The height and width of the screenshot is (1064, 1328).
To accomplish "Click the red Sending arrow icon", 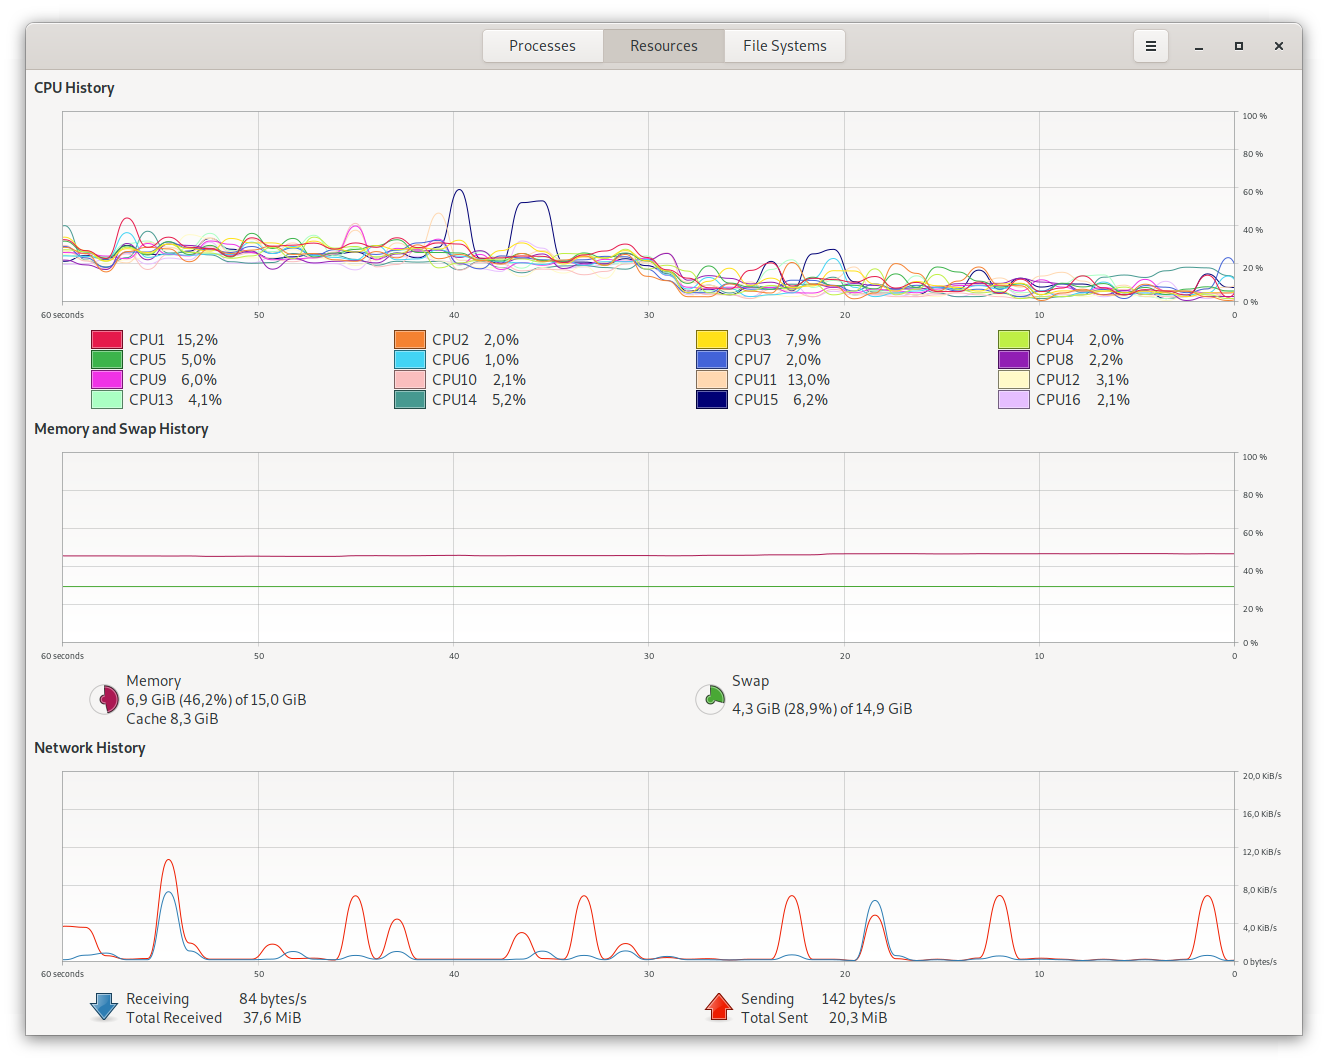I will tap(719, 1007).
